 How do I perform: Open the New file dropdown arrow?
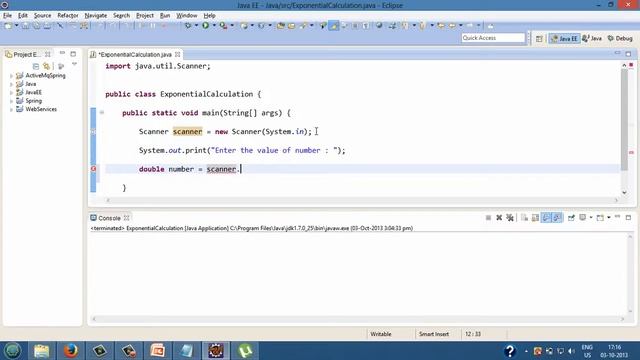click(x=16, y=26)
